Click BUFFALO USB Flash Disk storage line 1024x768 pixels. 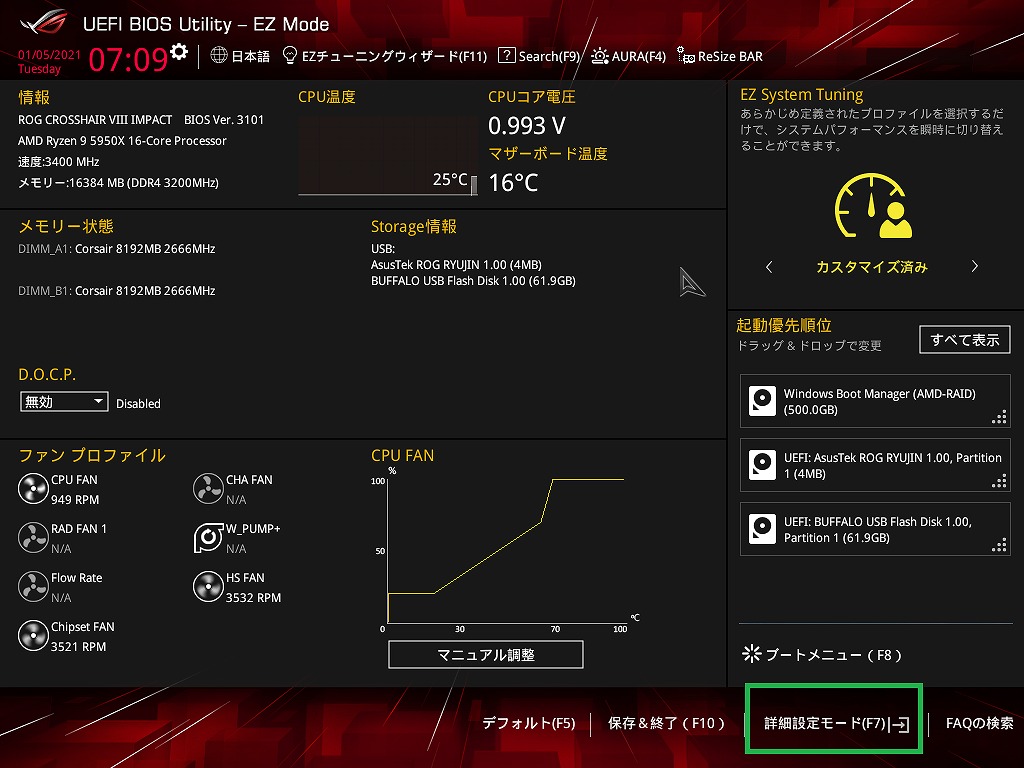473,281
